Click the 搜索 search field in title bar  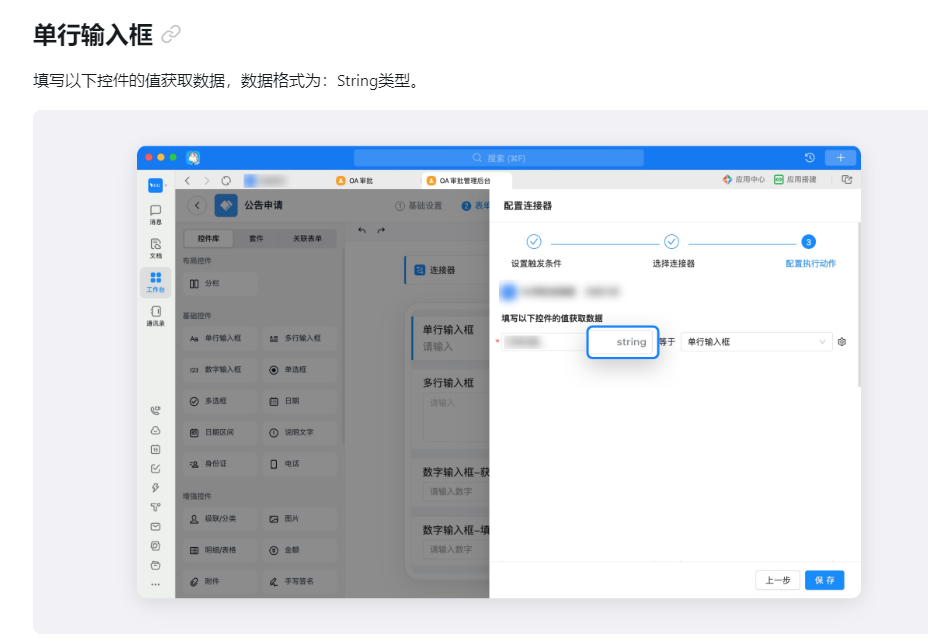pos(499,158)
